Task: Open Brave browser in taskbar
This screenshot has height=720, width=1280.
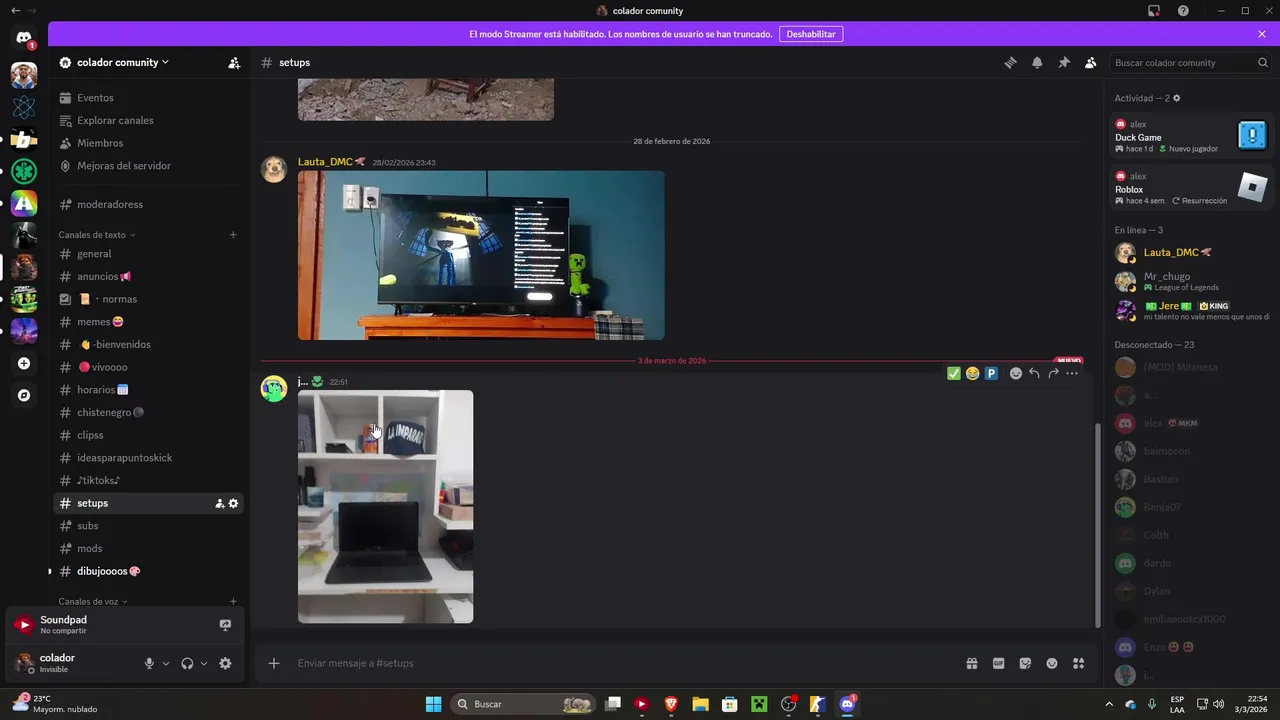Action: (x=671, y=704)
